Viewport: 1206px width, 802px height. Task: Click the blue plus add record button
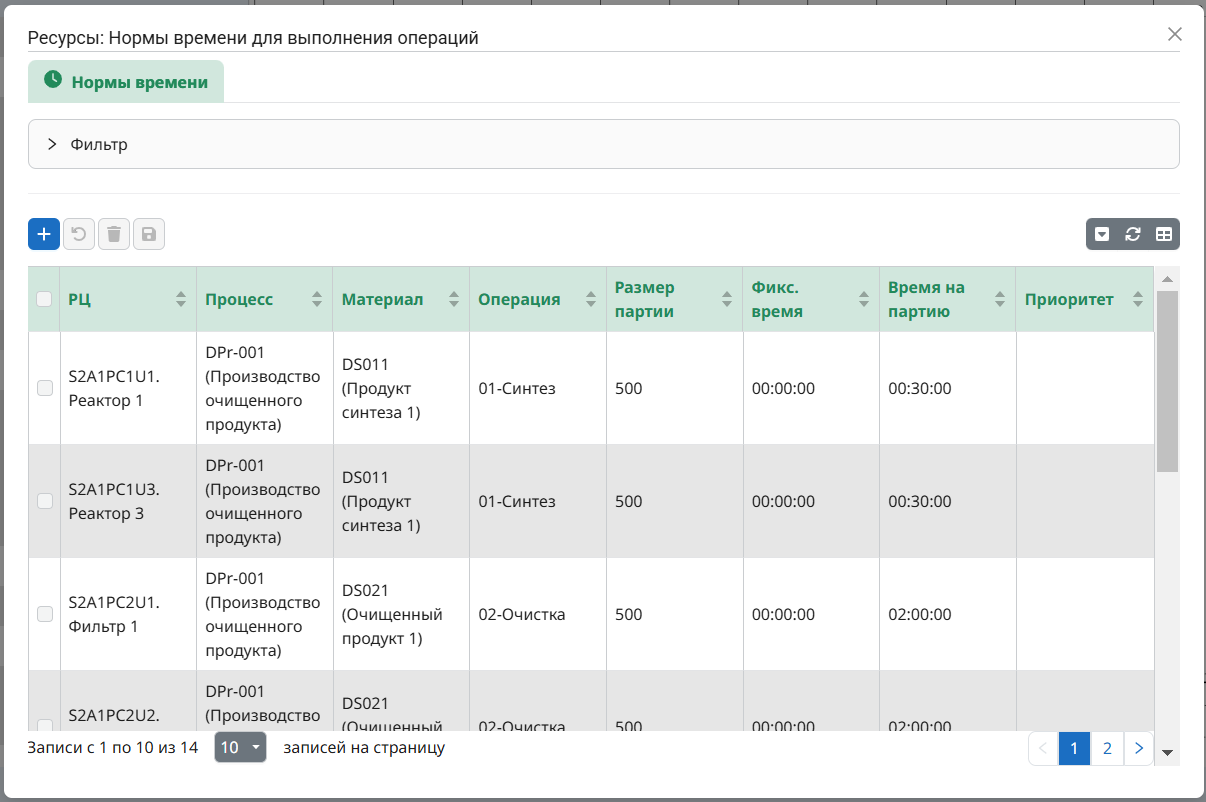(44, 234)
